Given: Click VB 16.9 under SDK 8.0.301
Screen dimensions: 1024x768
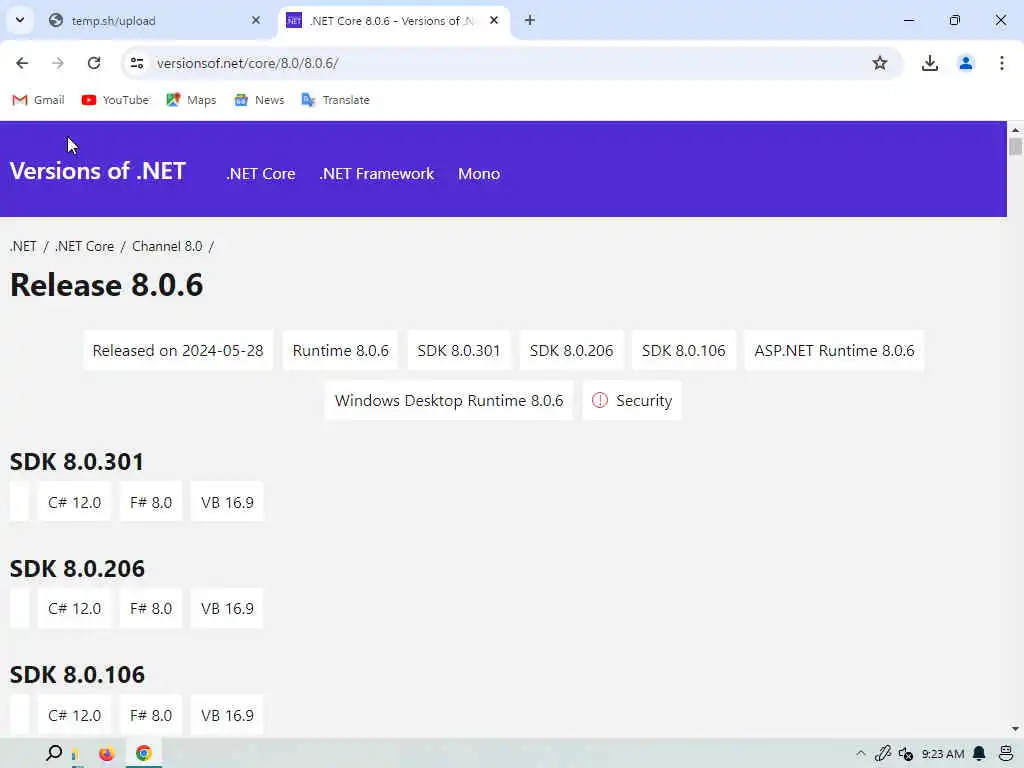Looking at the screenshot, I should (x=227, y=502).
